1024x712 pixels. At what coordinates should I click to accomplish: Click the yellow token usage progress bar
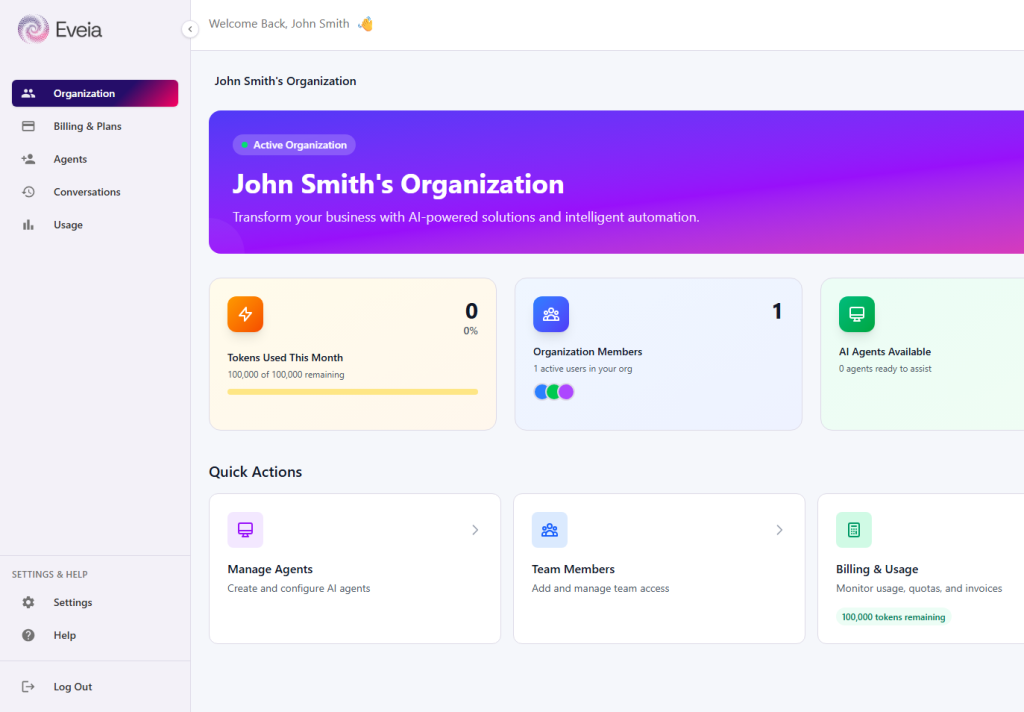[x=352, y=392]
